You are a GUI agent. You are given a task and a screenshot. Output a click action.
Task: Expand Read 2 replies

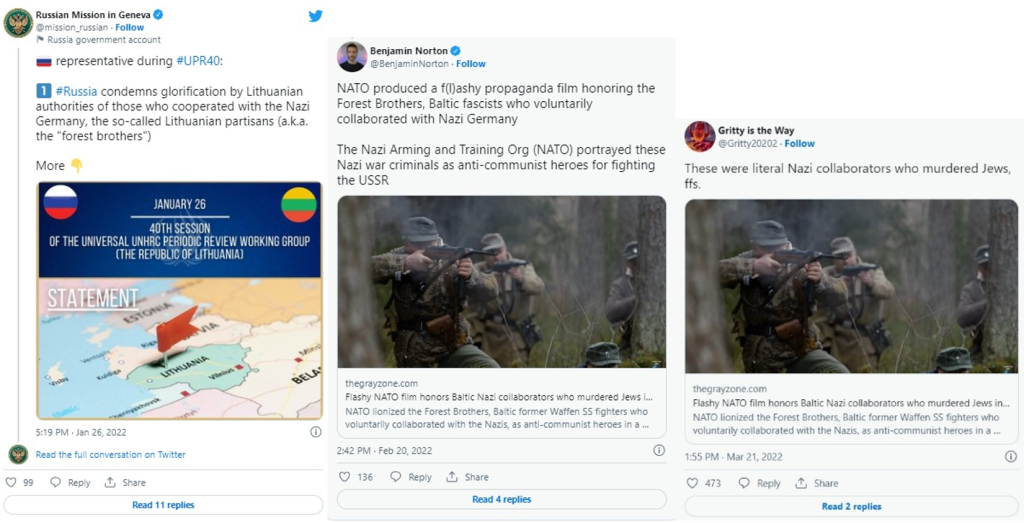coord(851,506)
